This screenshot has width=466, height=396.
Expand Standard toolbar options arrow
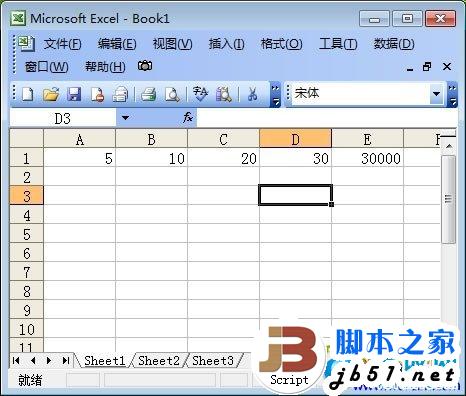click(275, 95)
